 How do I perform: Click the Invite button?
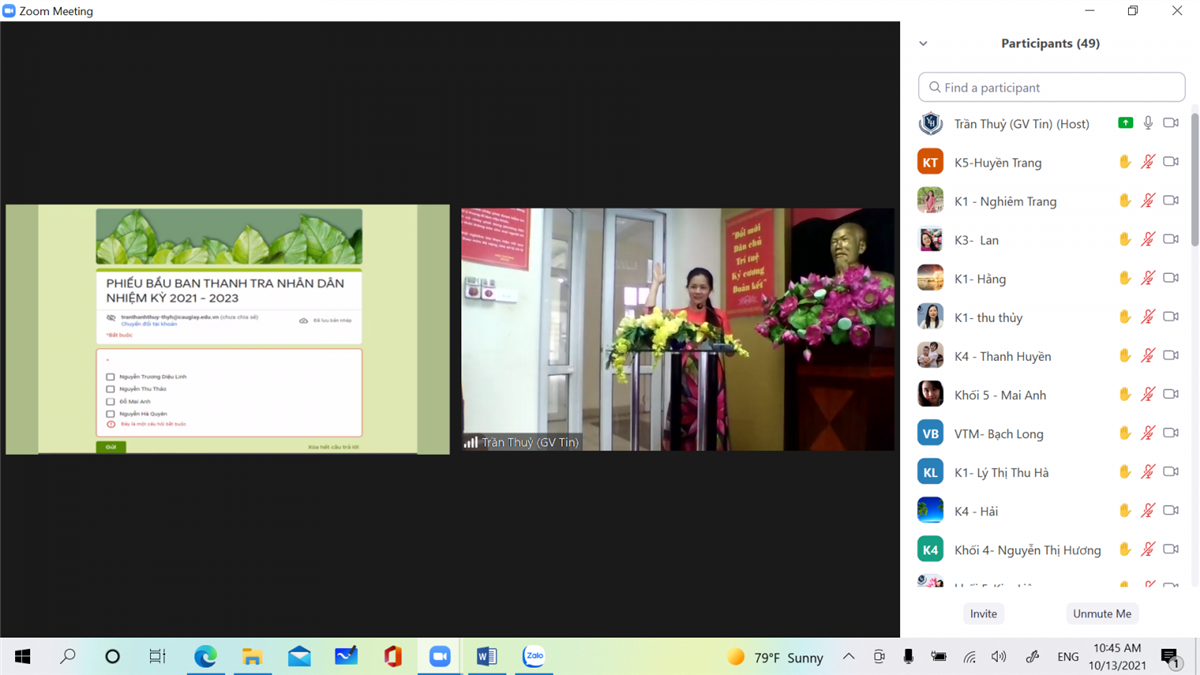click(x=983, y=613)
